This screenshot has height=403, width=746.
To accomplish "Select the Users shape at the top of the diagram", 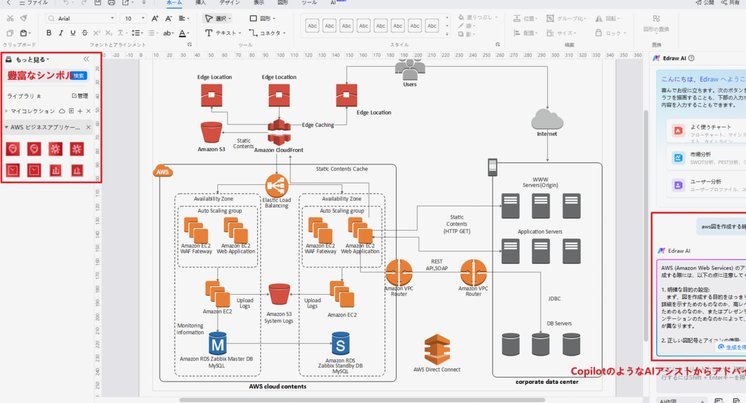I will coord(410,70).
